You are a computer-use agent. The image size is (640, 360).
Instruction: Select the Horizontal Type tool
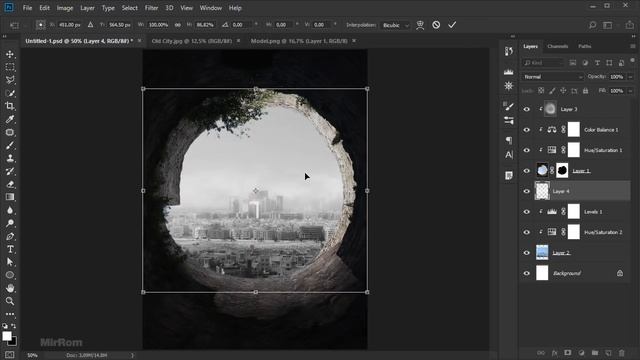(10, 249)
